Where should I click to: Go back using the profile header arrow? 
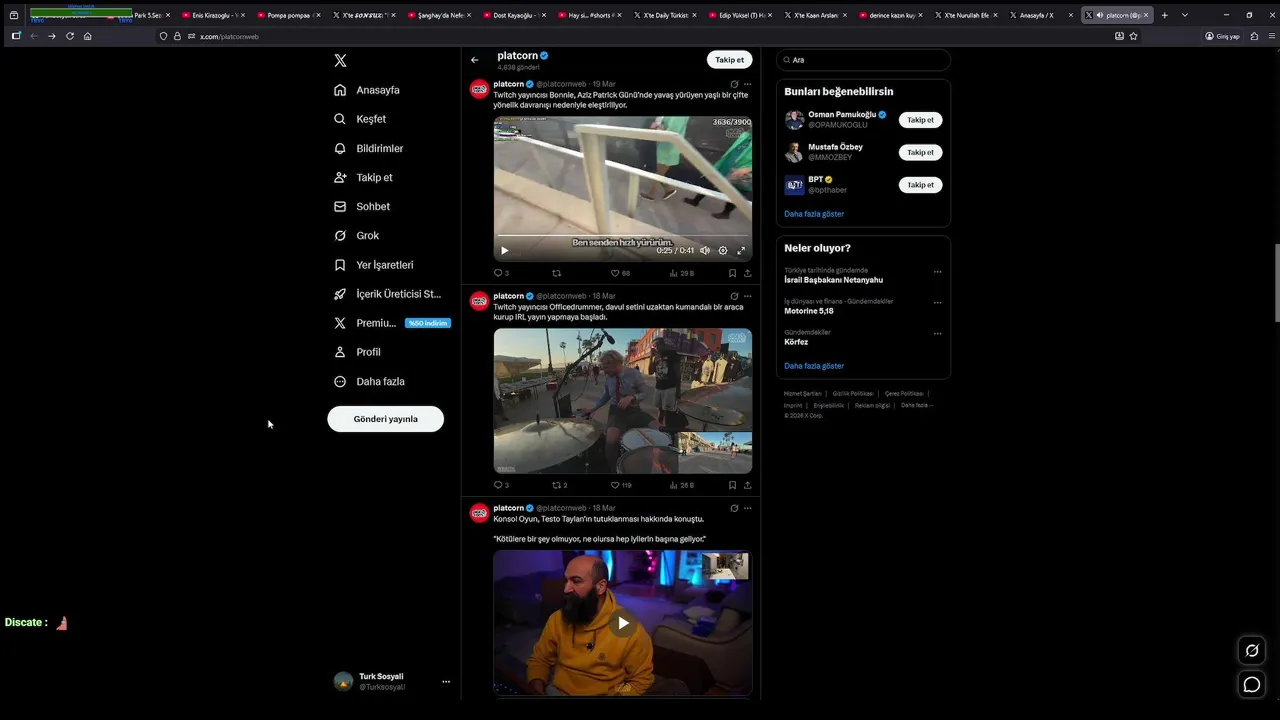(475, 60)
